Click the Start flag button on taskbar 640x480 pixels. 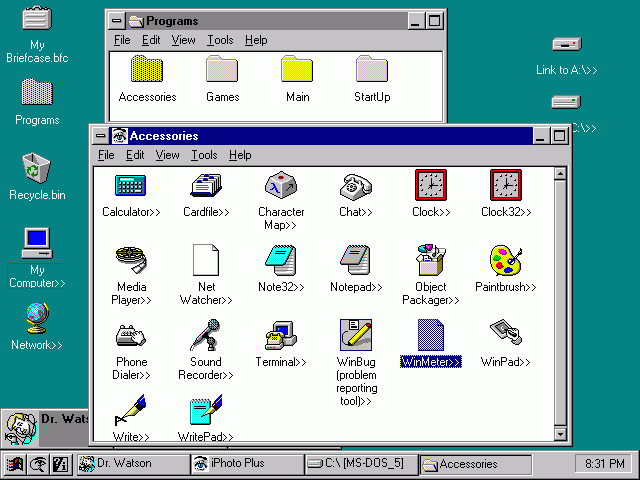click(14, 464)
